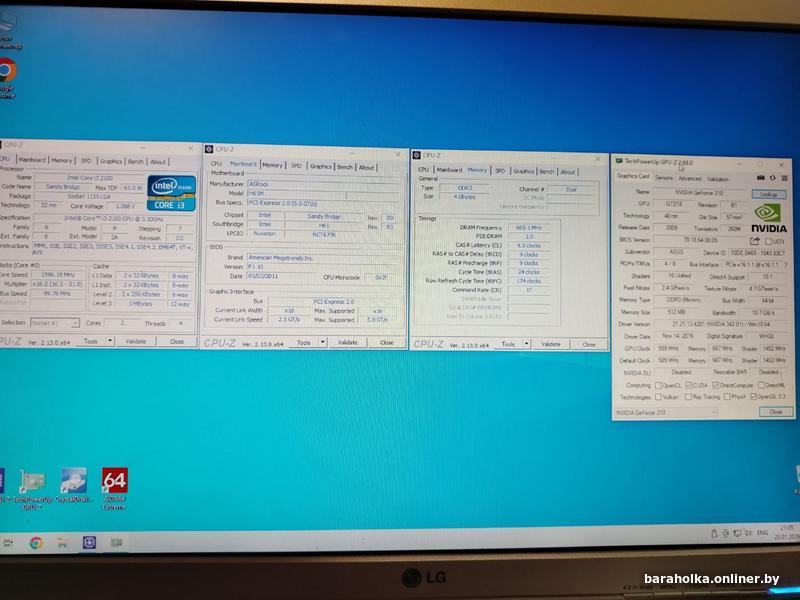Screen dimensions: 800x600
Task: Select SPD tab in the Memory CPU-Z window
Action: [500, 171]
